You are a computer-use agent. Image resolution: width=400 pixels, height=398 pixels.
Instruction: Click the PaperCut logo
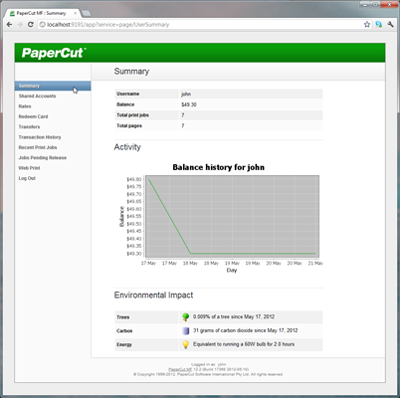point(54,53)
